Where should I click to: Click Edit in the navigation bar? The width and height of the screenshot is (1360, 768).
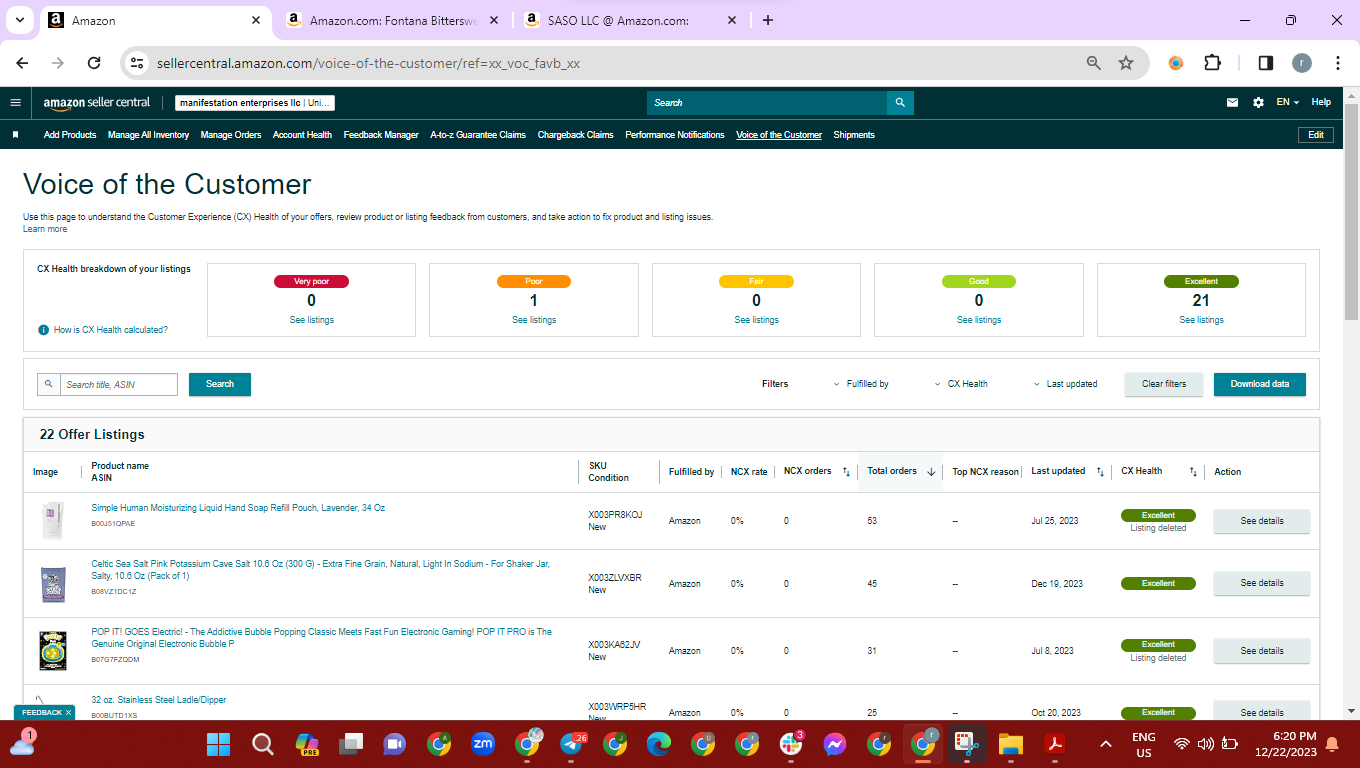1315,135
